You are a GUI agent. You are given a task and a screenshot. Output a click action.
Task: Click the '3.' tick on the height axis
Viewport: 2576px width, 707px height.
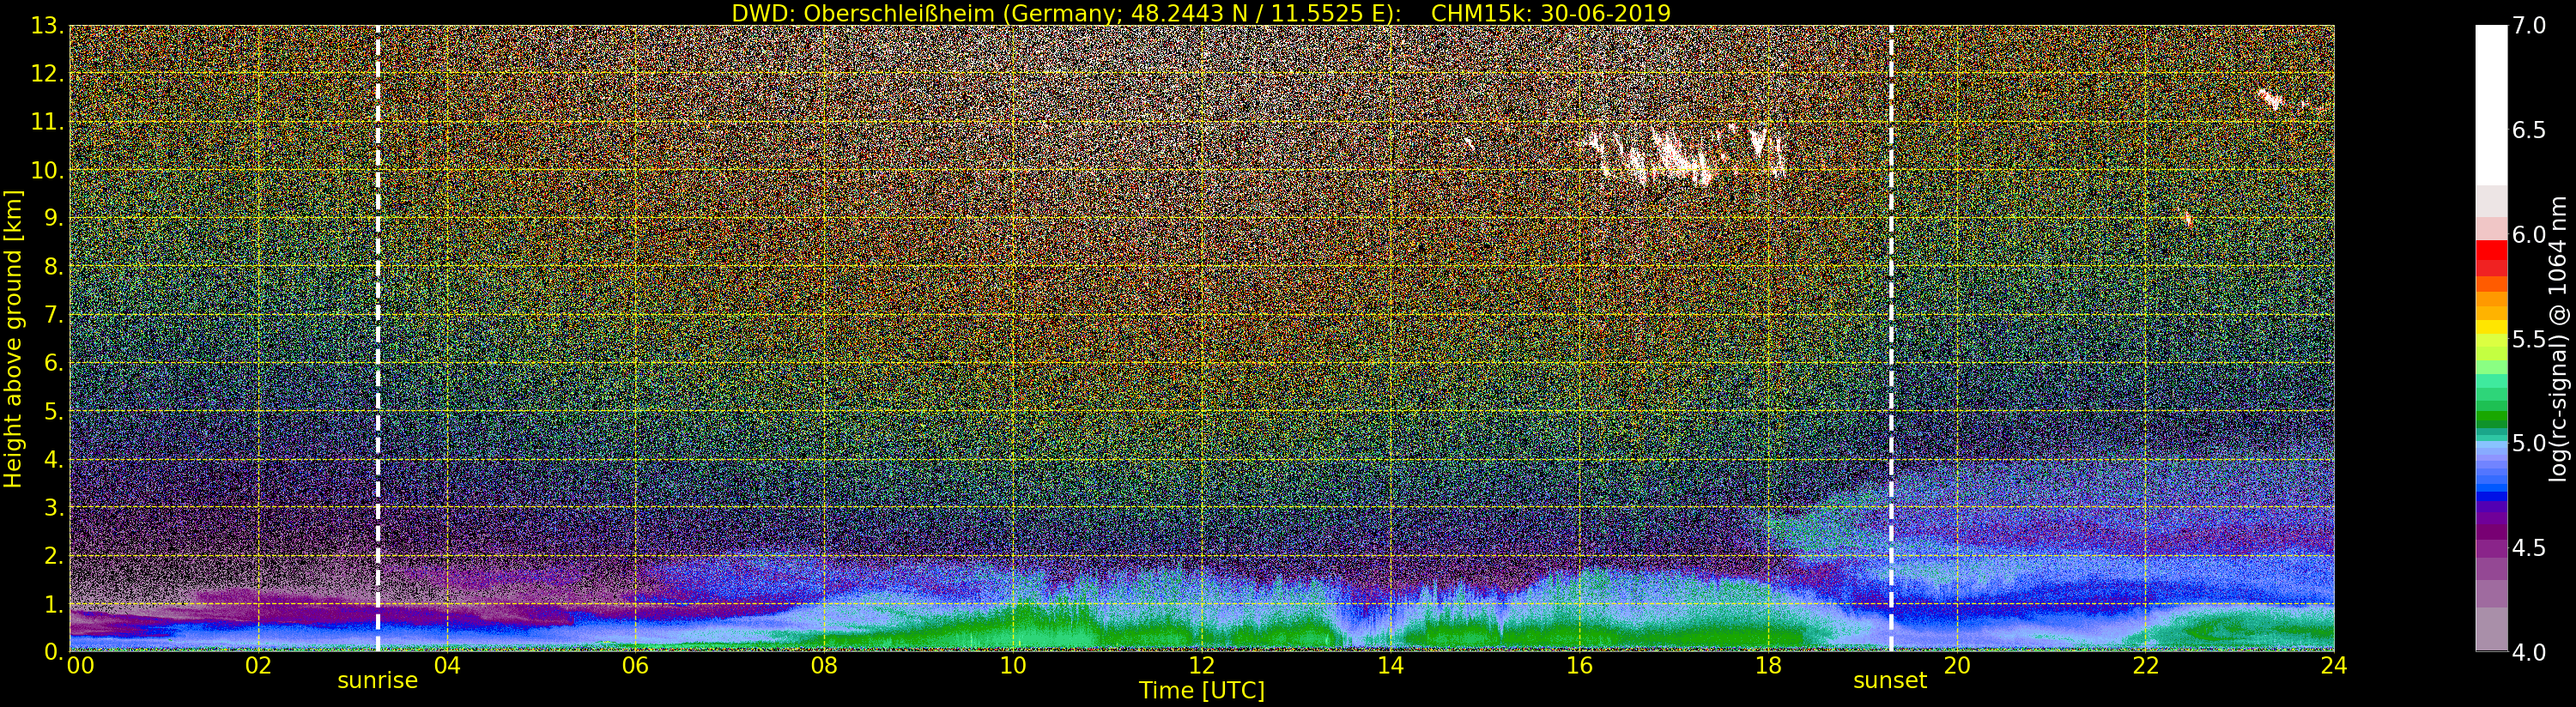53,507
